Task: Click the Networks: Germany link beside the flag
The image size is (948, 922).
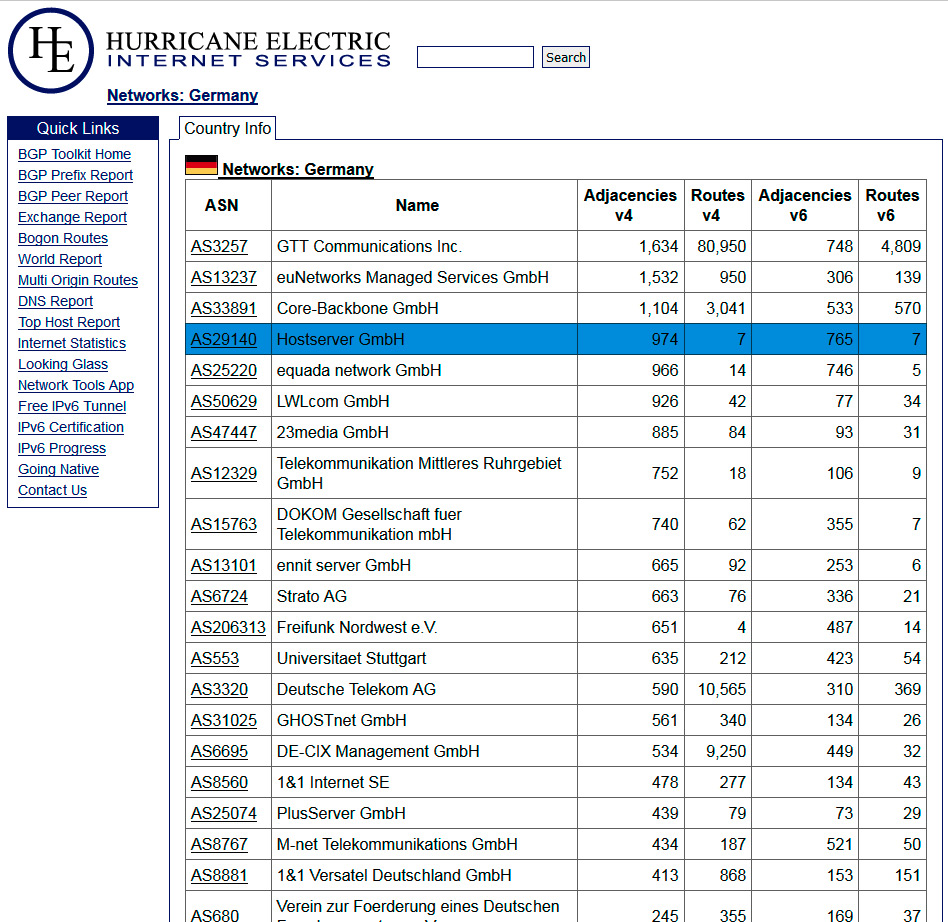Action: click(298, 169)
